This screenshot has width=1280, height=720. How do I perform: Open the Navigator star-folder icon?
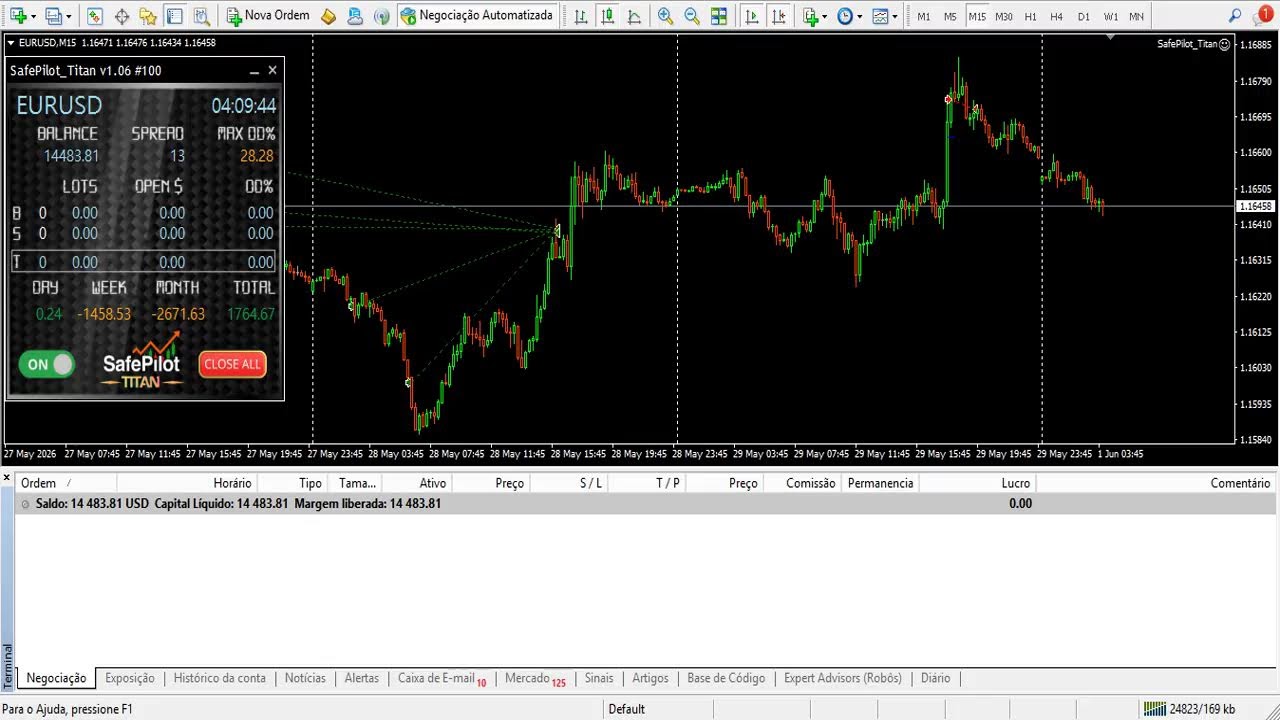coord(148,16)
